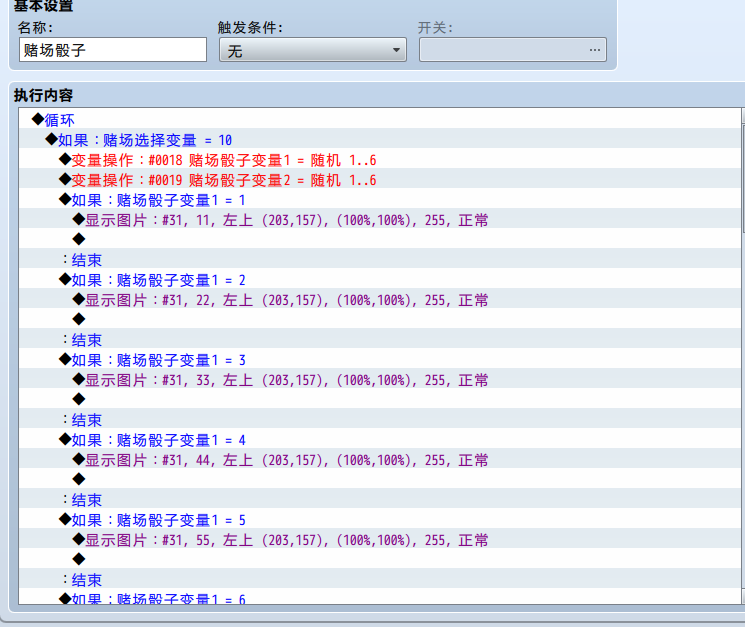The image size is (745, 627).
Task: Select the 如果：赌场骰子变量1 = 4 line
Action: click(380, 439)
